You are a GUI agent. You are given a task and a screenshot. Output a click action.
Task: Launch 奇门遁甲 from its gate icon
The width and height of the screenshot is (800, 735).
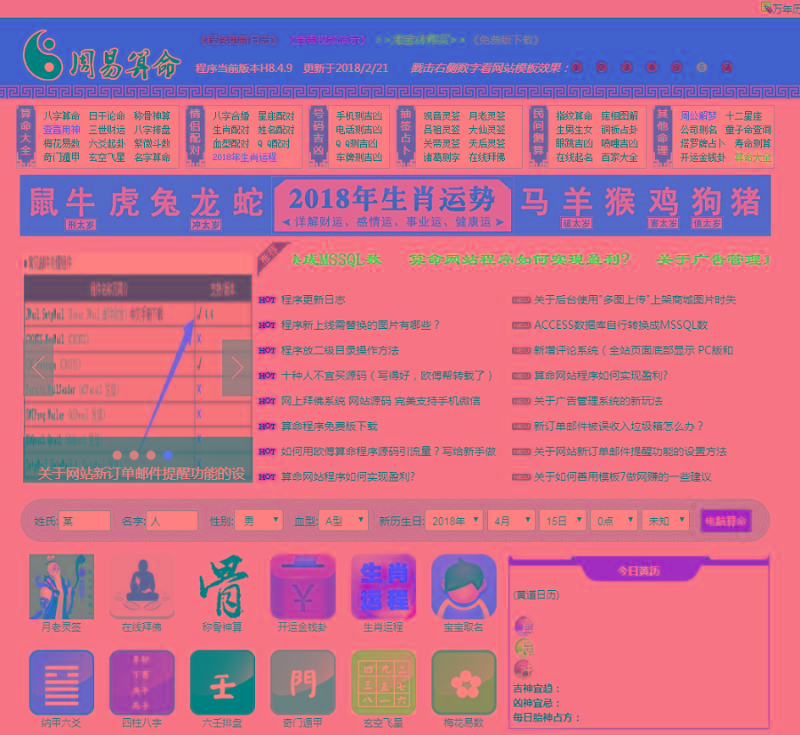coord(303,683)
